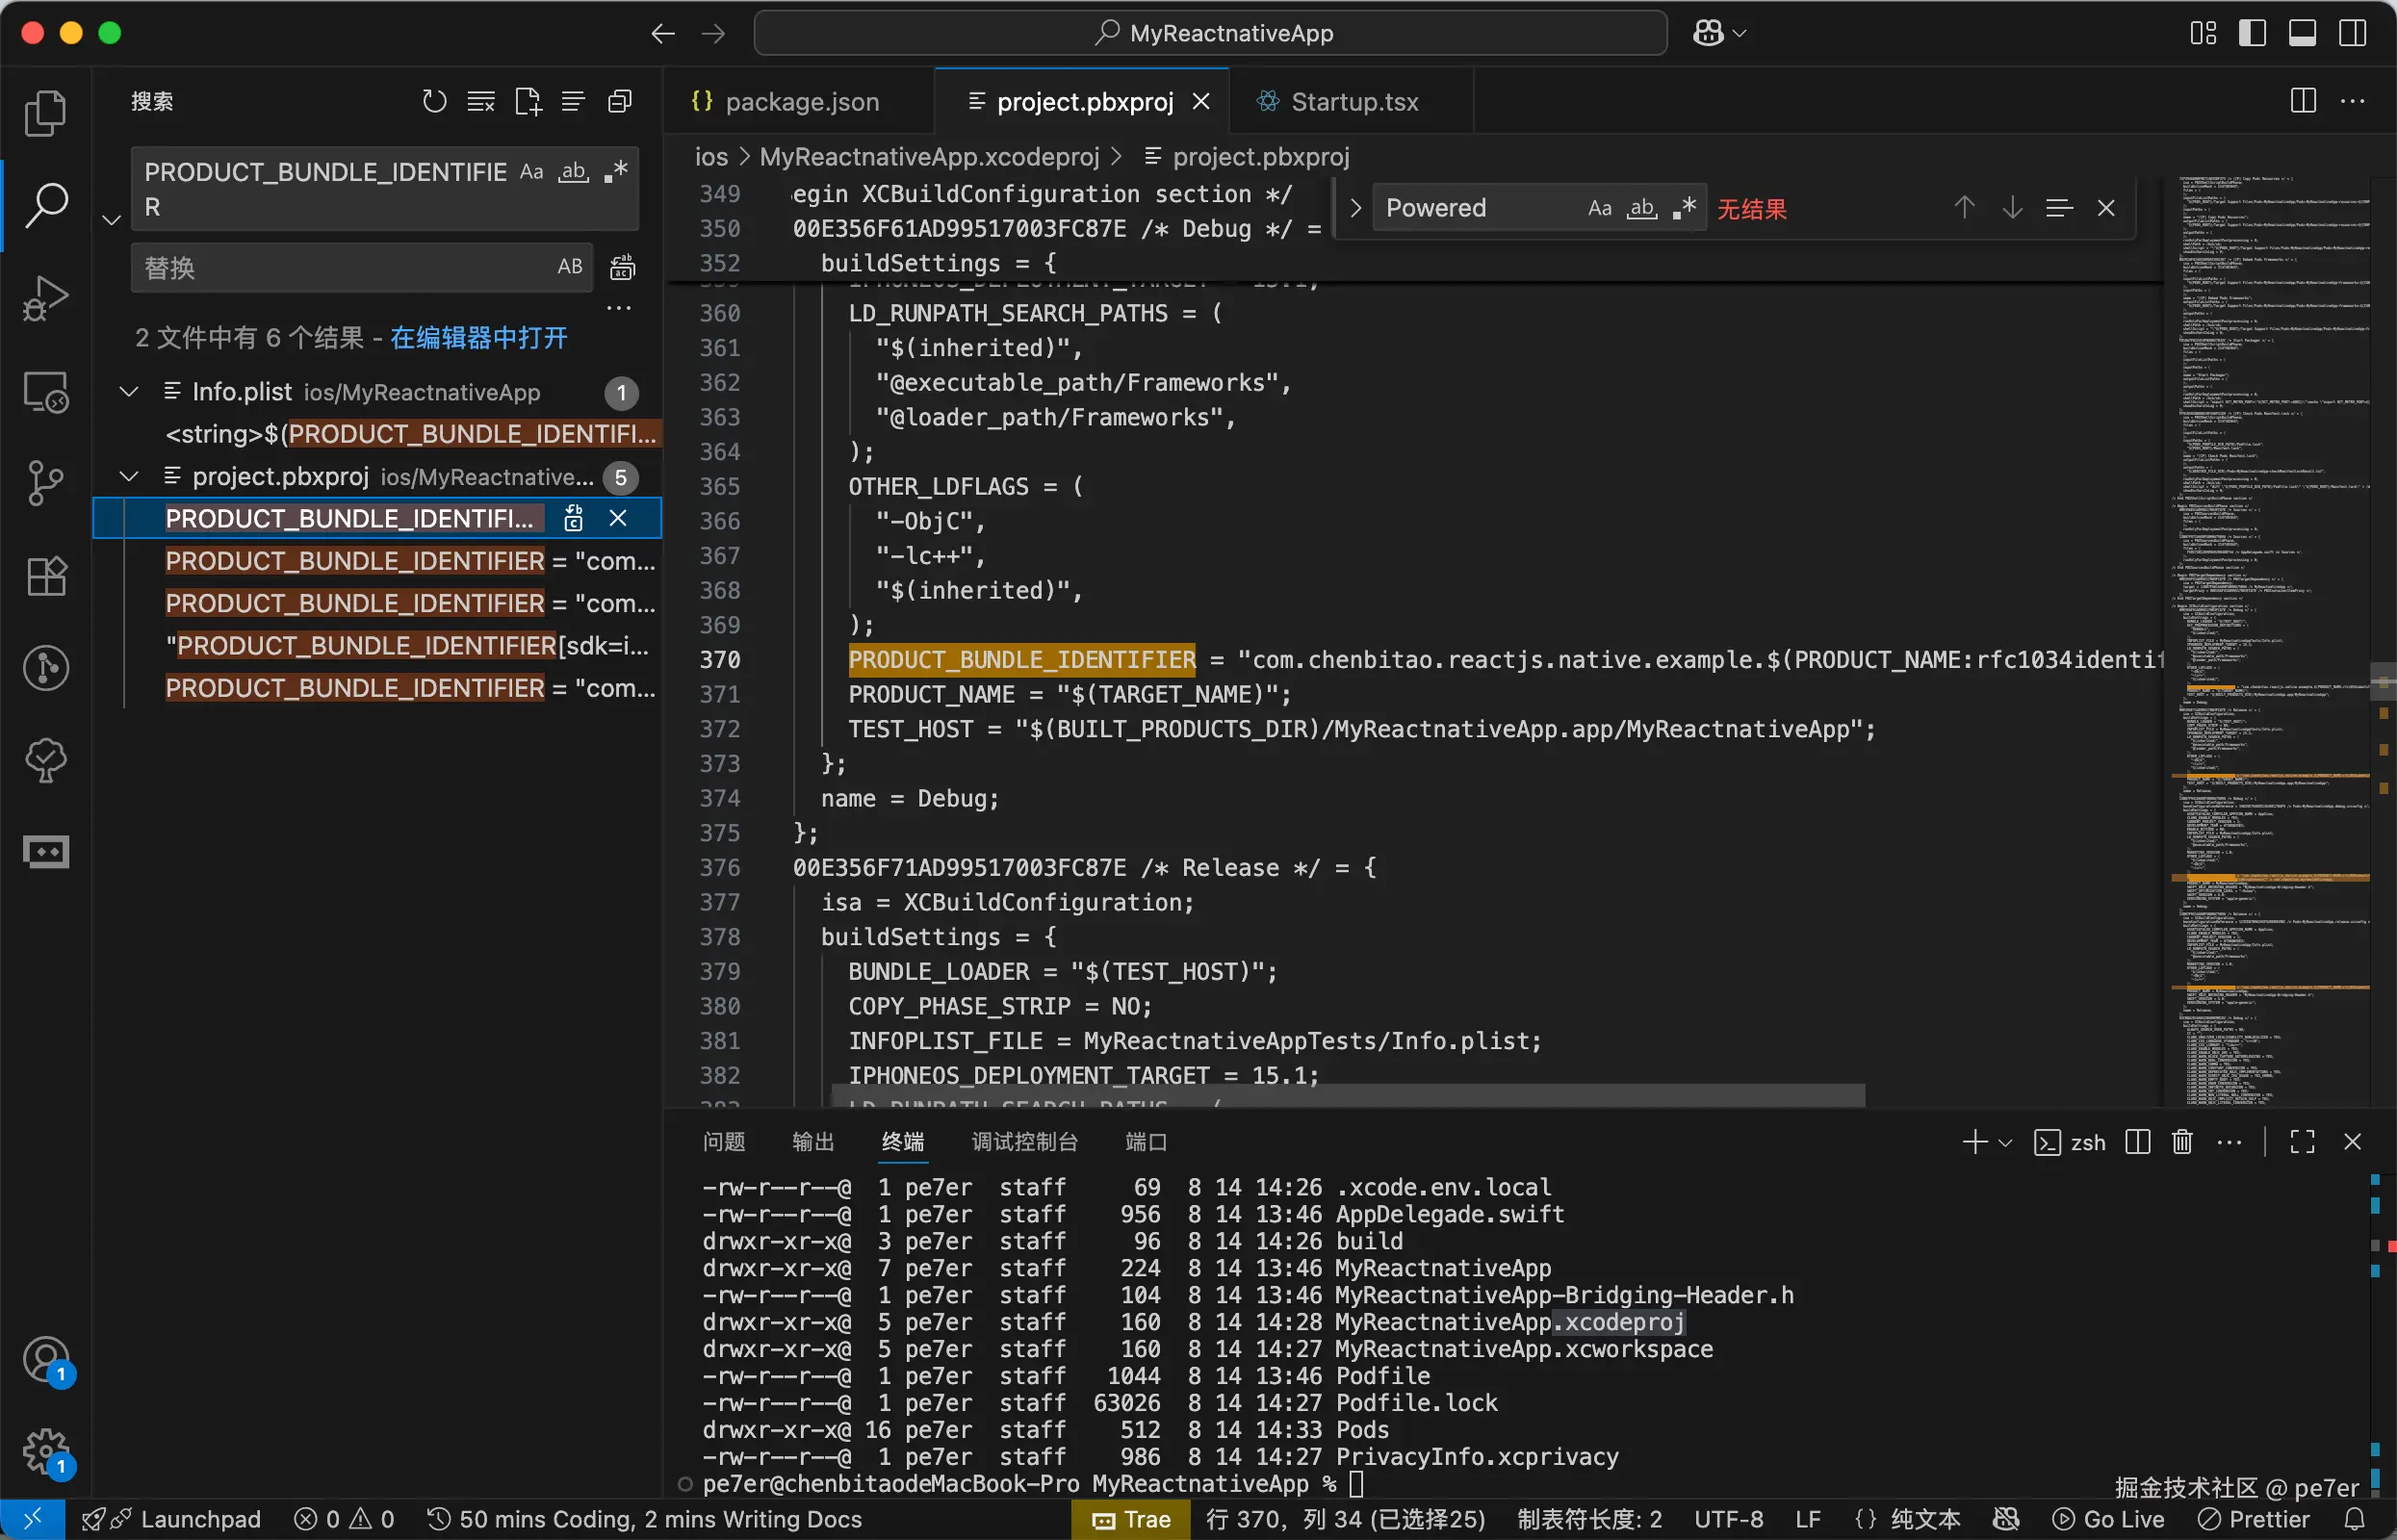Image resolution: width=2397 pixels, height=1540 pixels.
Task: Open Source Control view in activity bar
Action: click(45, 483)
